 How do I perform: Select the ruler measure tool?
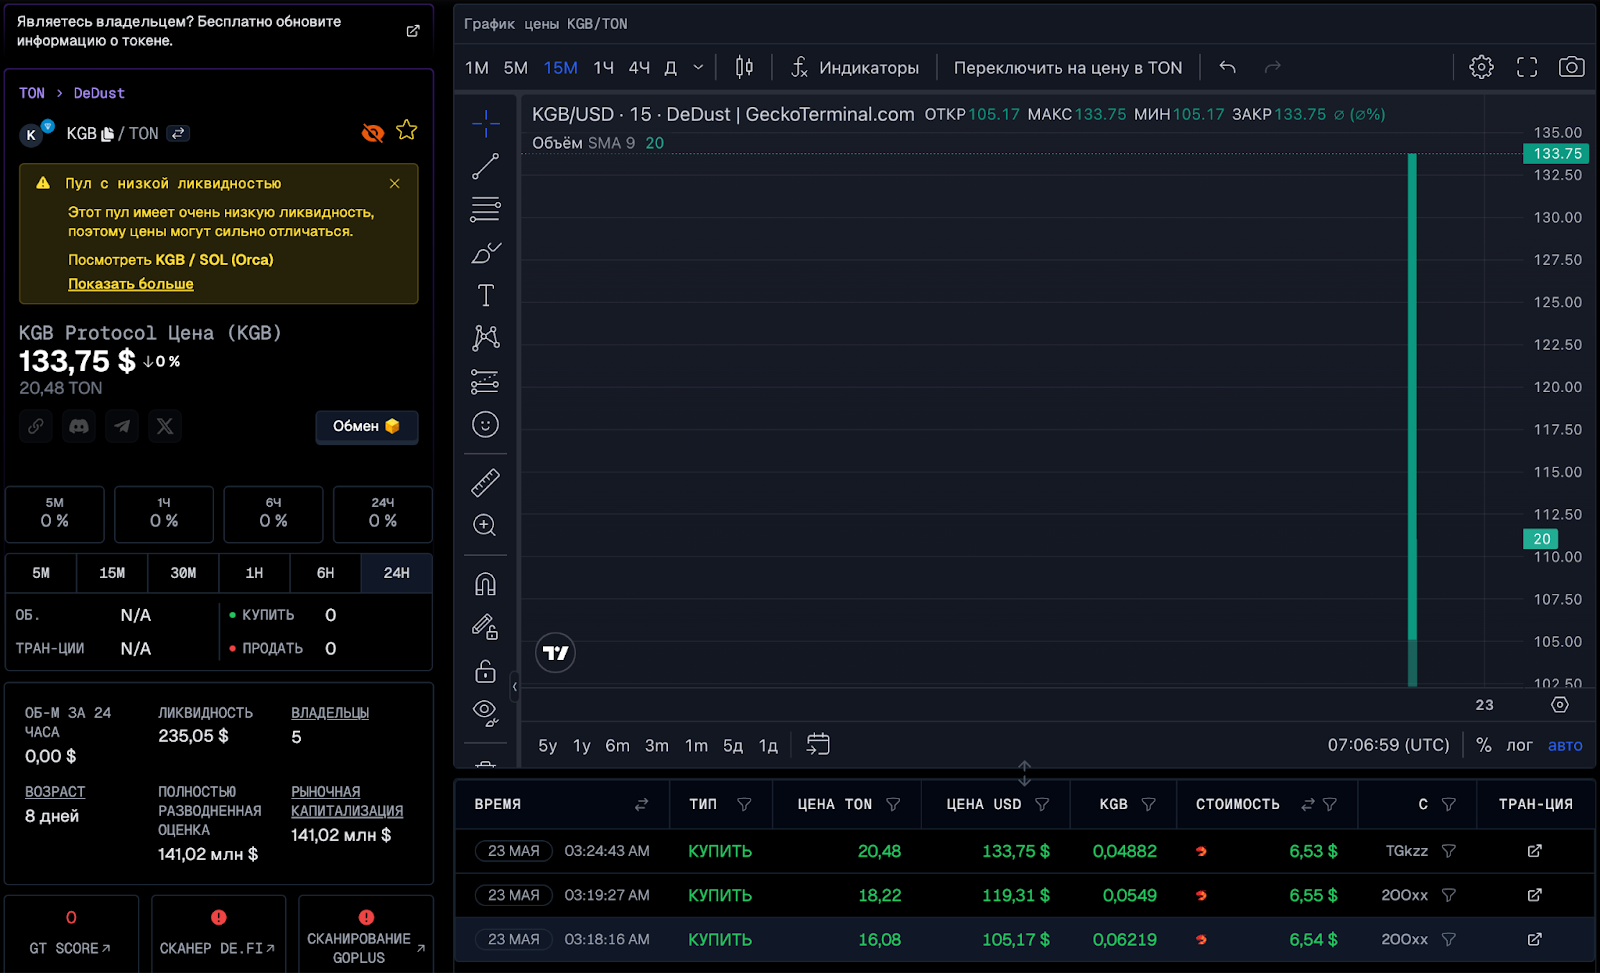point(485,483)
